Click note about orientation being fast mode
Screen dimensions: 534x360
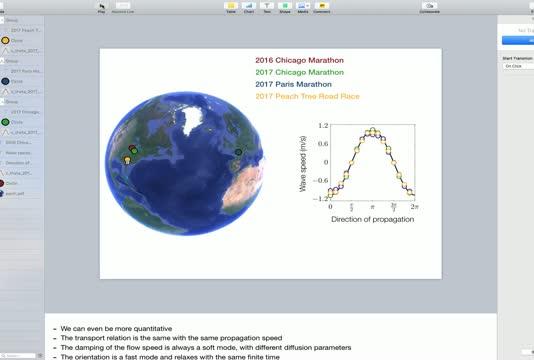[x=170, y=357]
